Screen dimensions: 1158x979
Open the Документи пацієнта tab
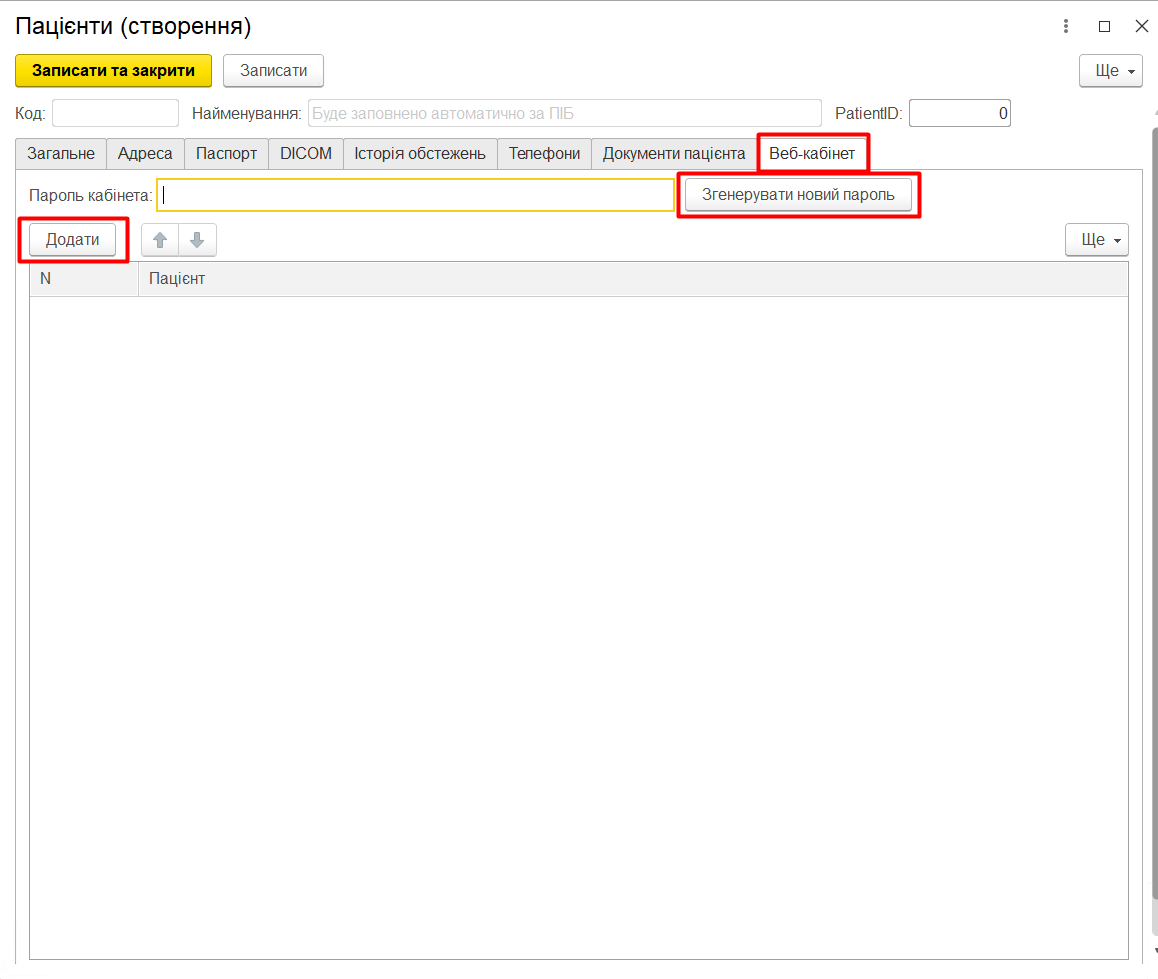[x=673, y=154]
